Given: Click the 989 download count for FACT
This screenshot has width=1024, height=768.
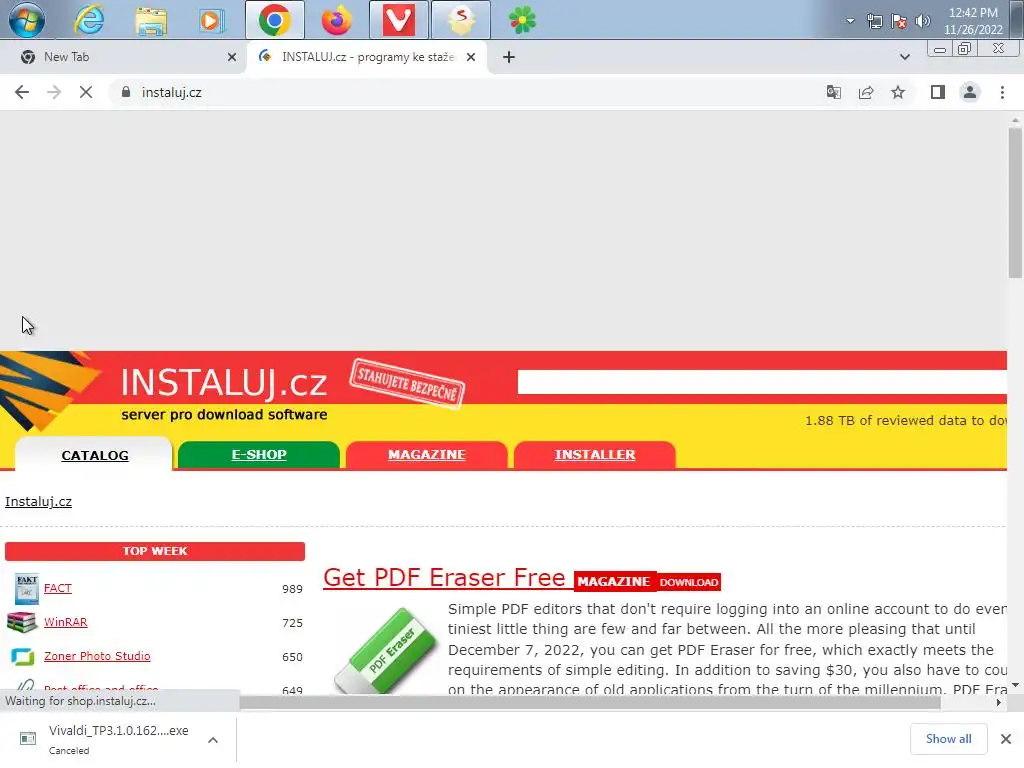Looking at the screenshot, I should click(x=292, y=589).
